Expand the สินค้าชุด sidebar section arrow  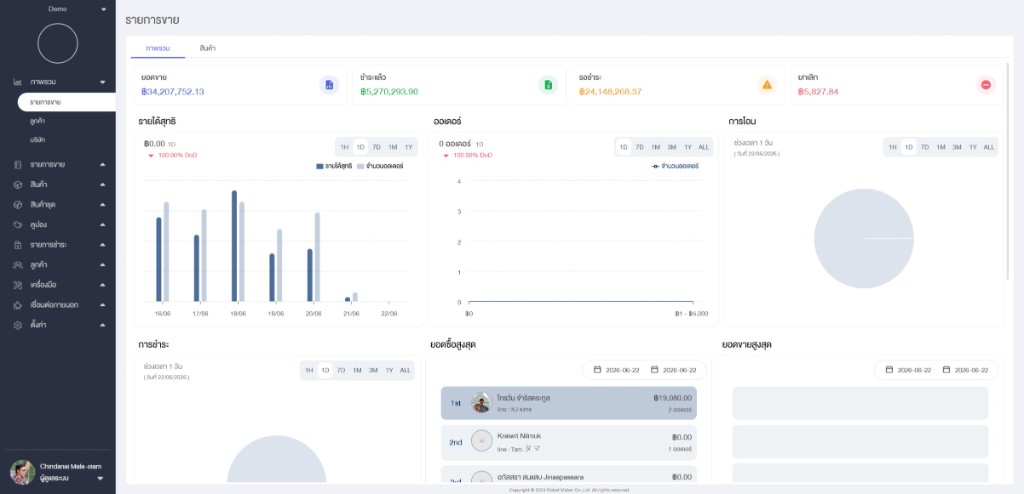[103, 205]
